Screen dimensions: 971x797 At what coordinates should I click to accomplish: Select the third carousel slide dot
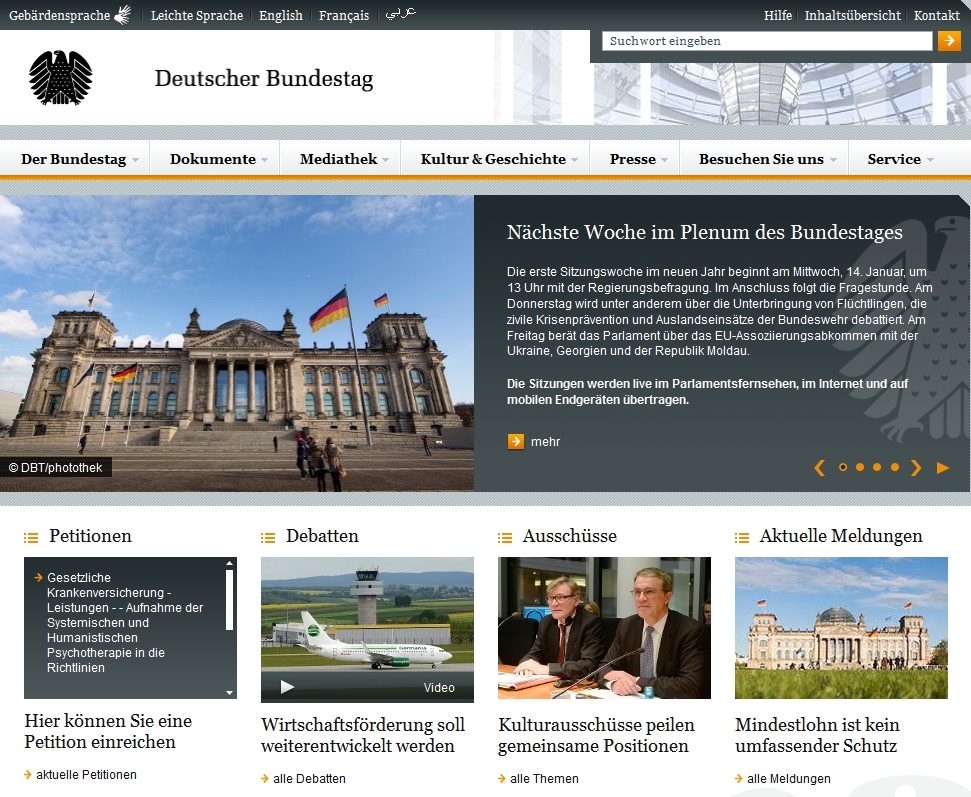(x=877, y=468)
